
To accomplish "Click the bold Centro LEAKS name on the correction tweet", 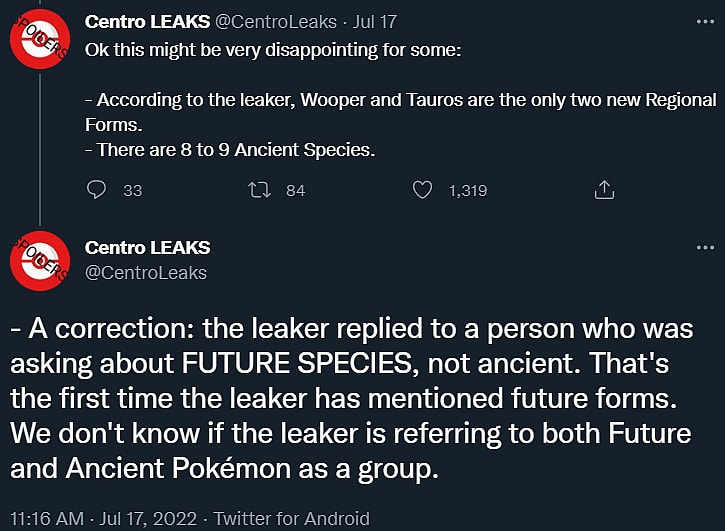I will coord(148,248).
